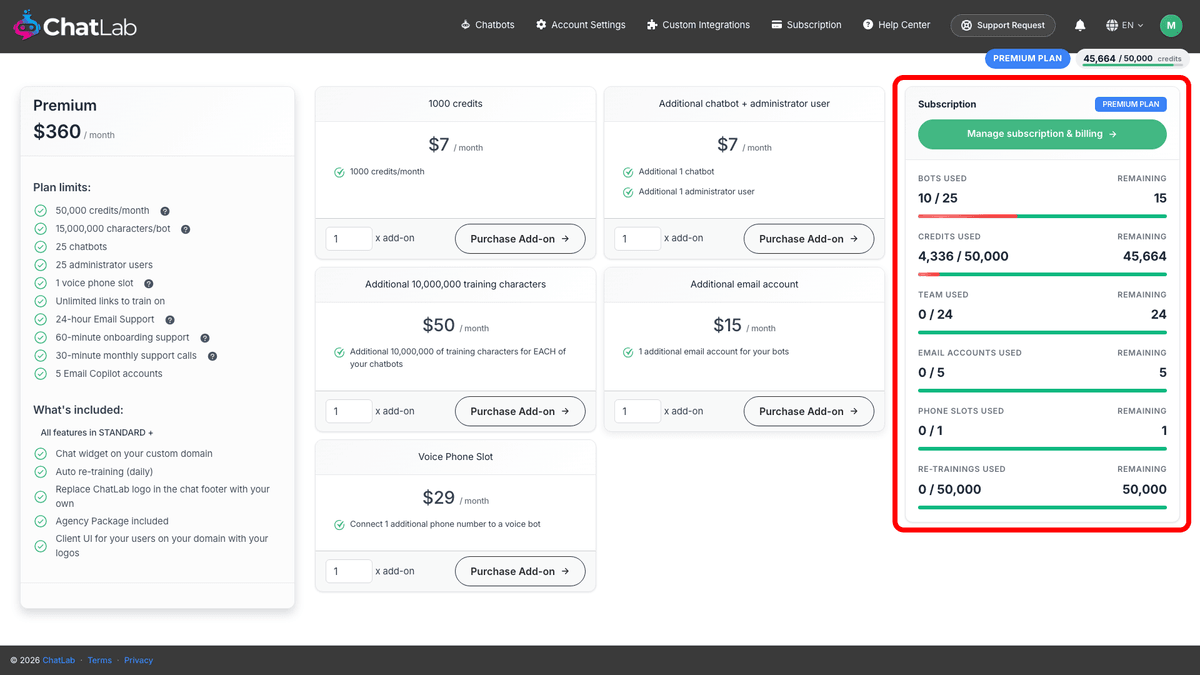Viewport: 1200px width, 675px height.
Task: Click the '10 / 25' bots used value
Action: 938,198
